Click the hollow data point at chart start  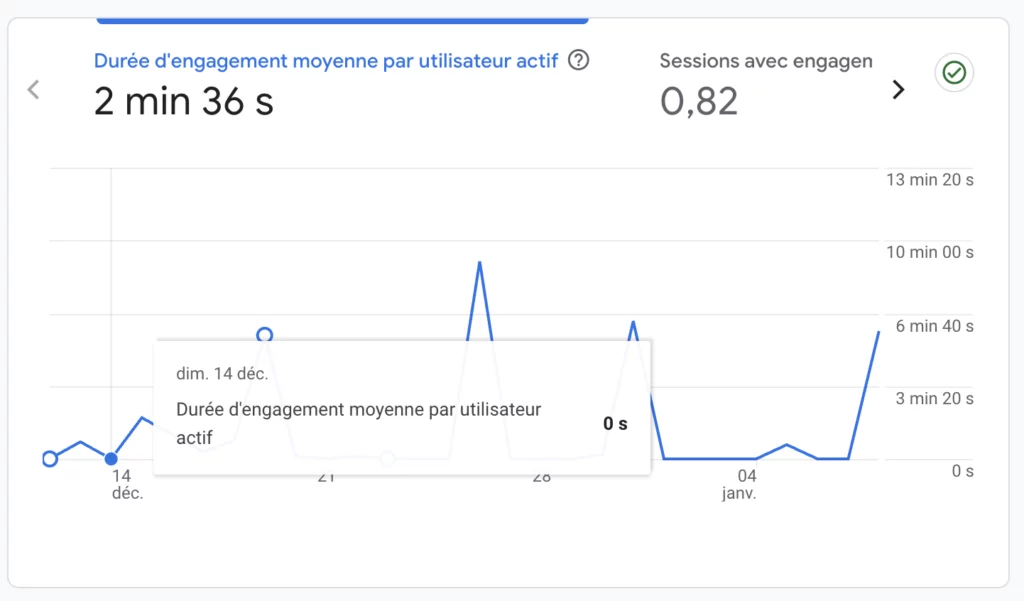(50, 458)
